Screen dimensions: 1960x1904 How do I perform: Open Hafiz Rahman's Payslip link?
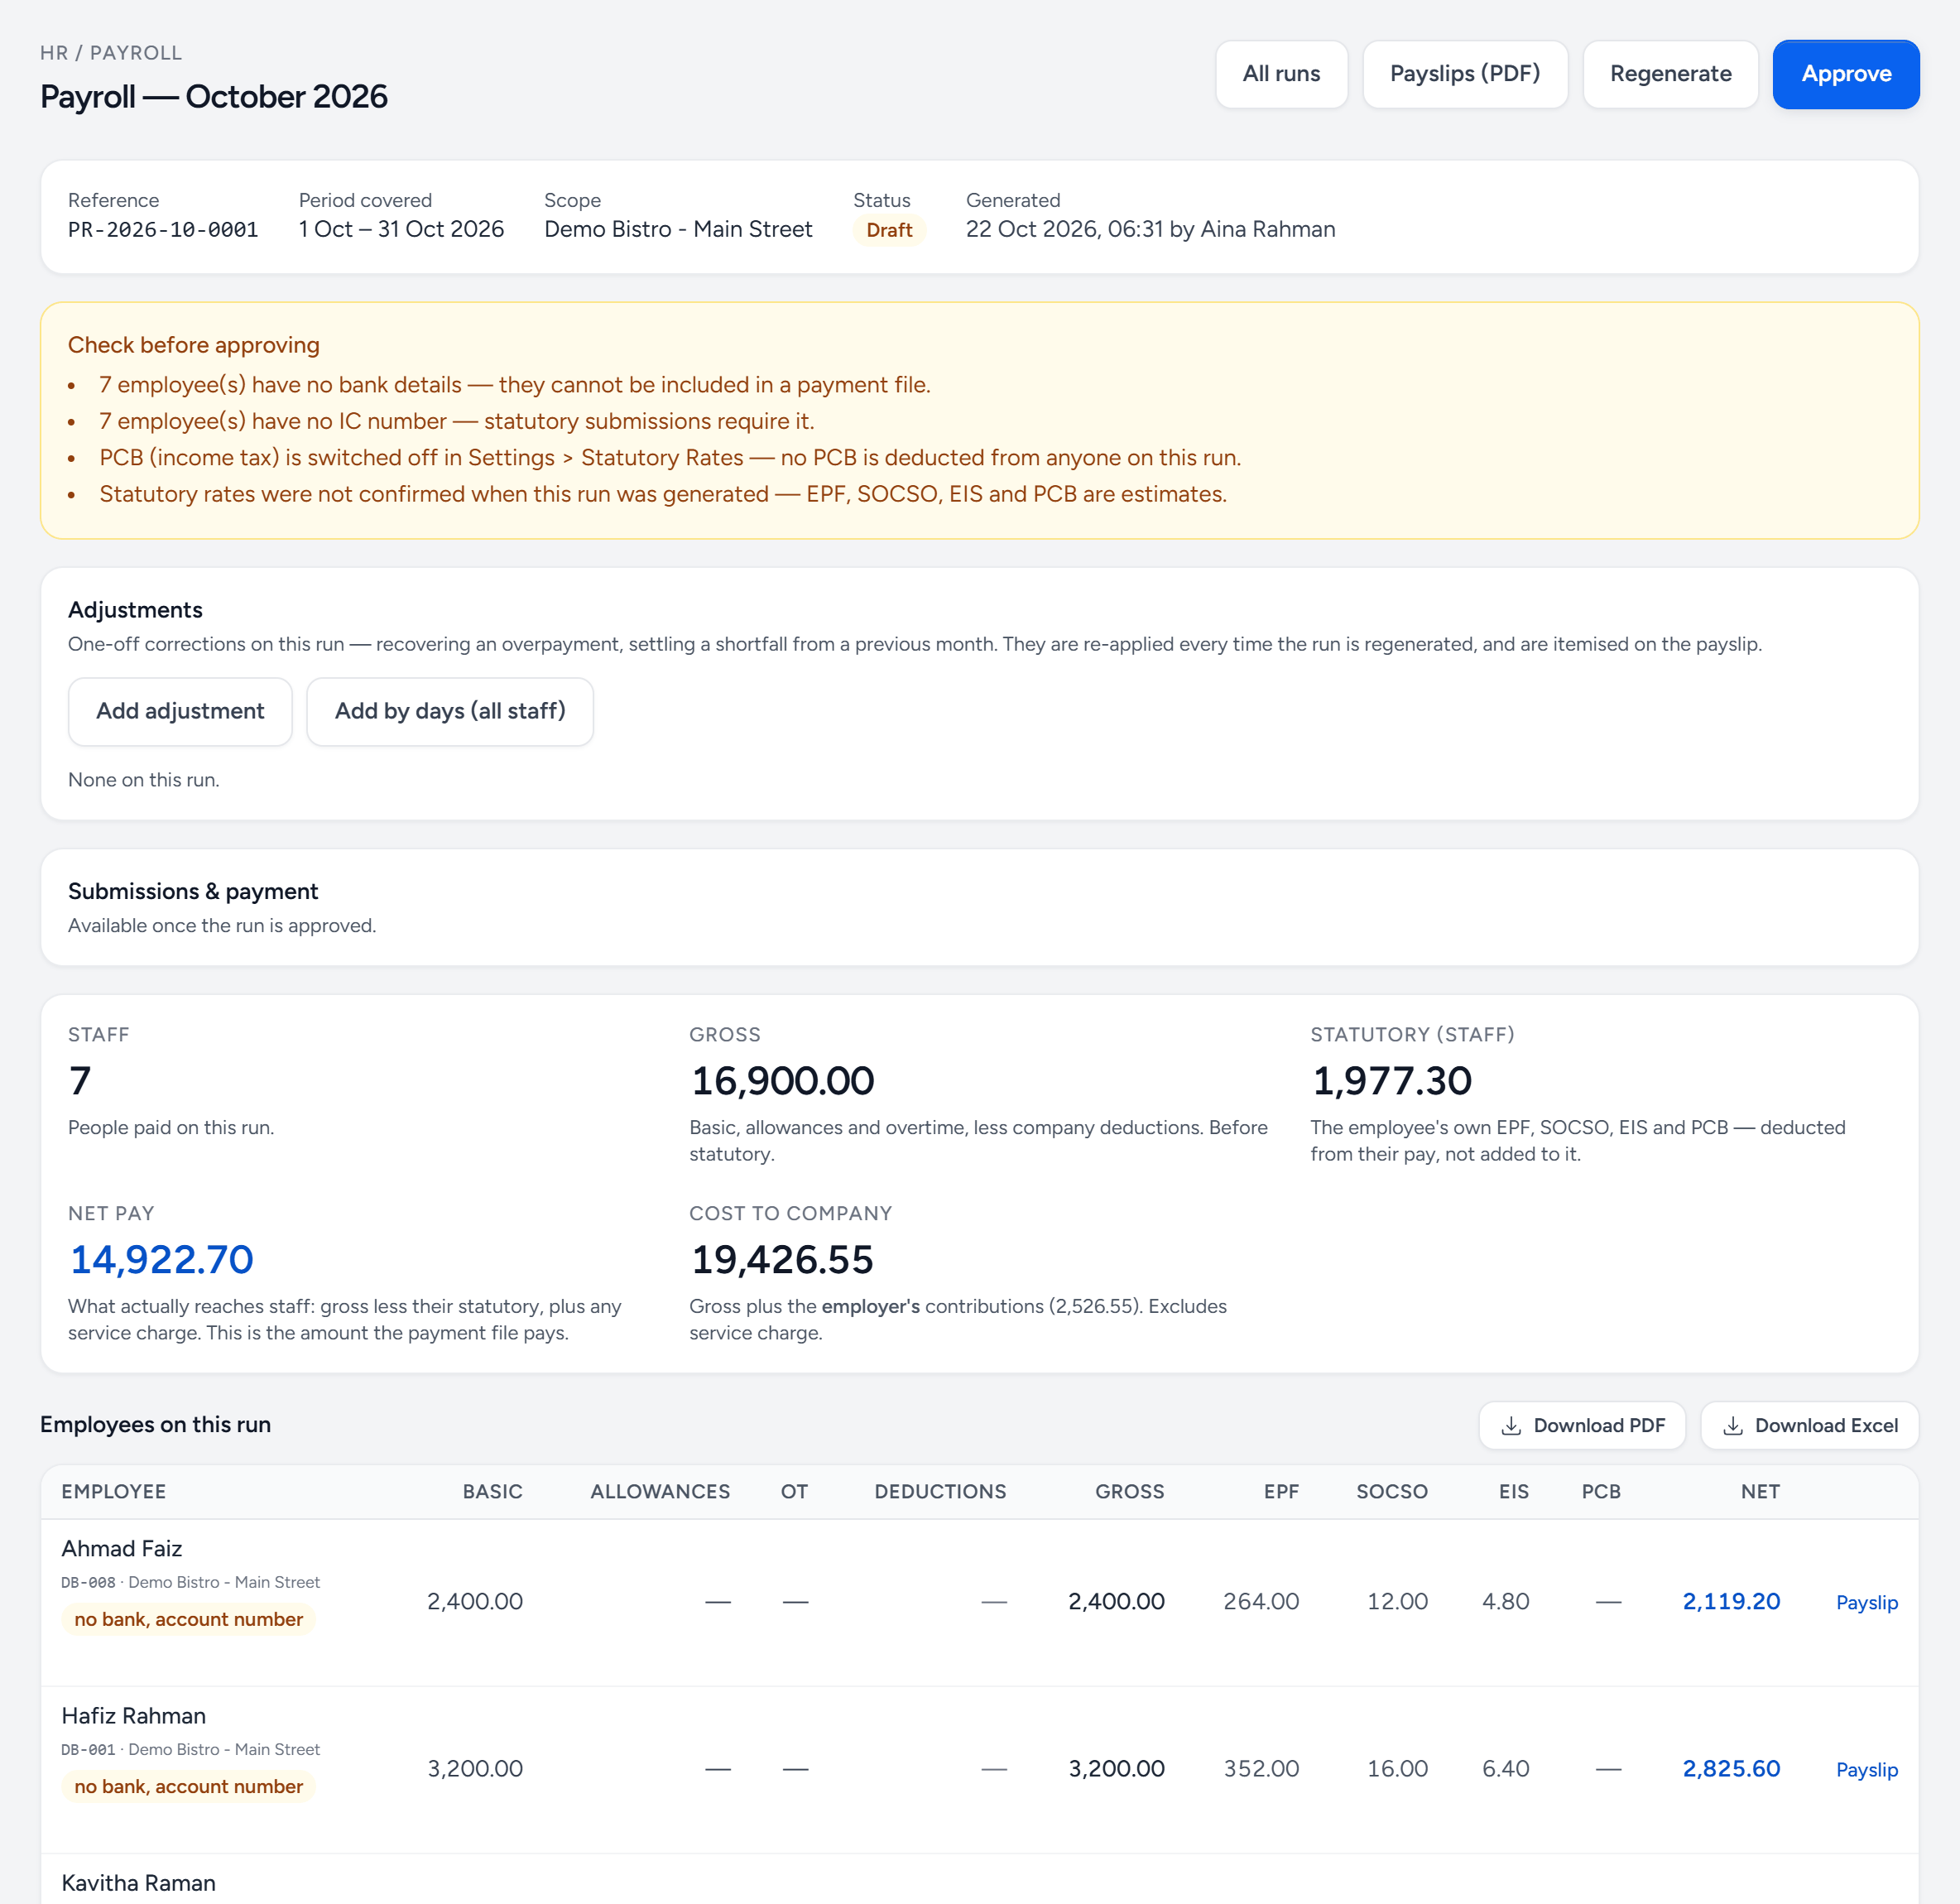coord(1866,1769)
